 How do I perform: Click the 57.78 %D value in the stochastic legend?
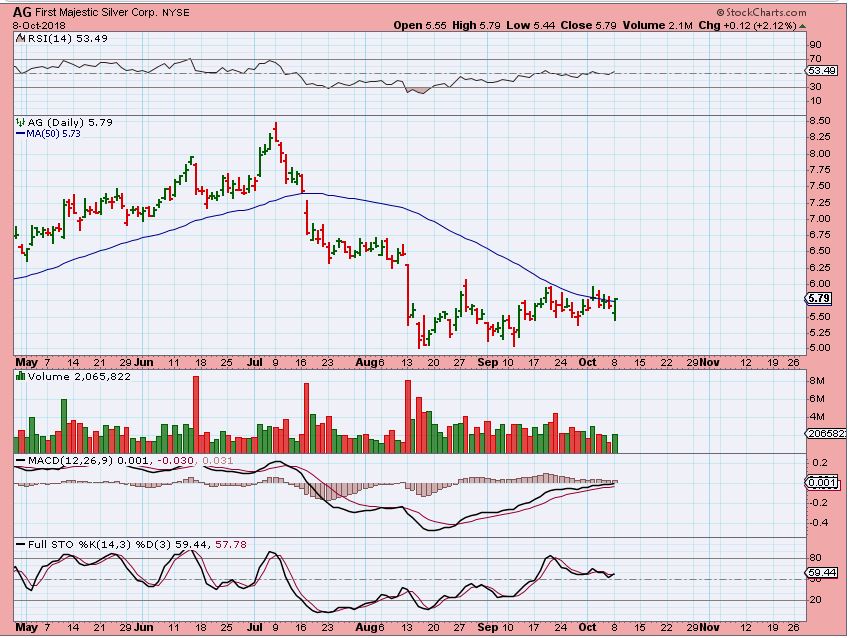(231, 544)
